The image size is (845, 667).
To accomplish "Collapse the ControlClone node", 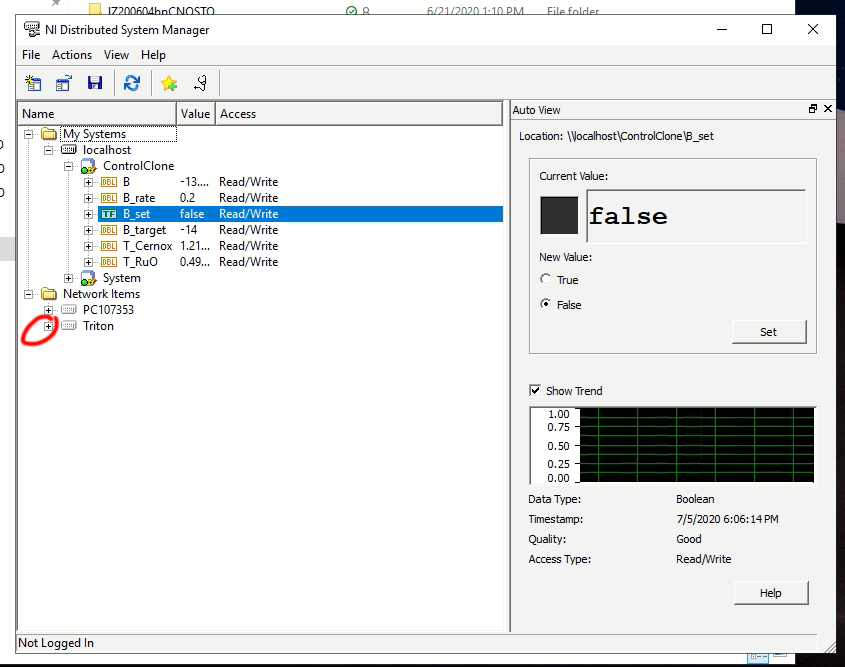I will [68, 166].
